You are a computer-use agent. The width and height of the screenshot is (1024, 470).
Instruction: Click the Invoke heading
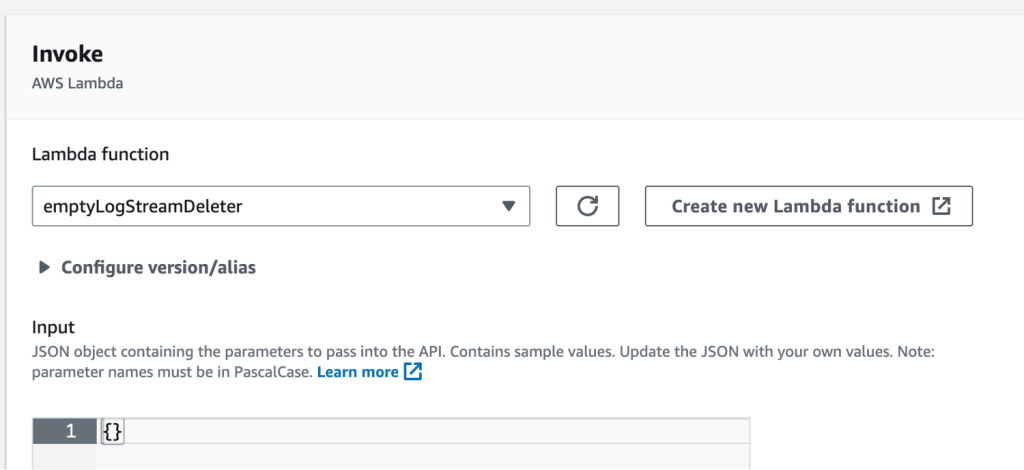click(67, 54)
